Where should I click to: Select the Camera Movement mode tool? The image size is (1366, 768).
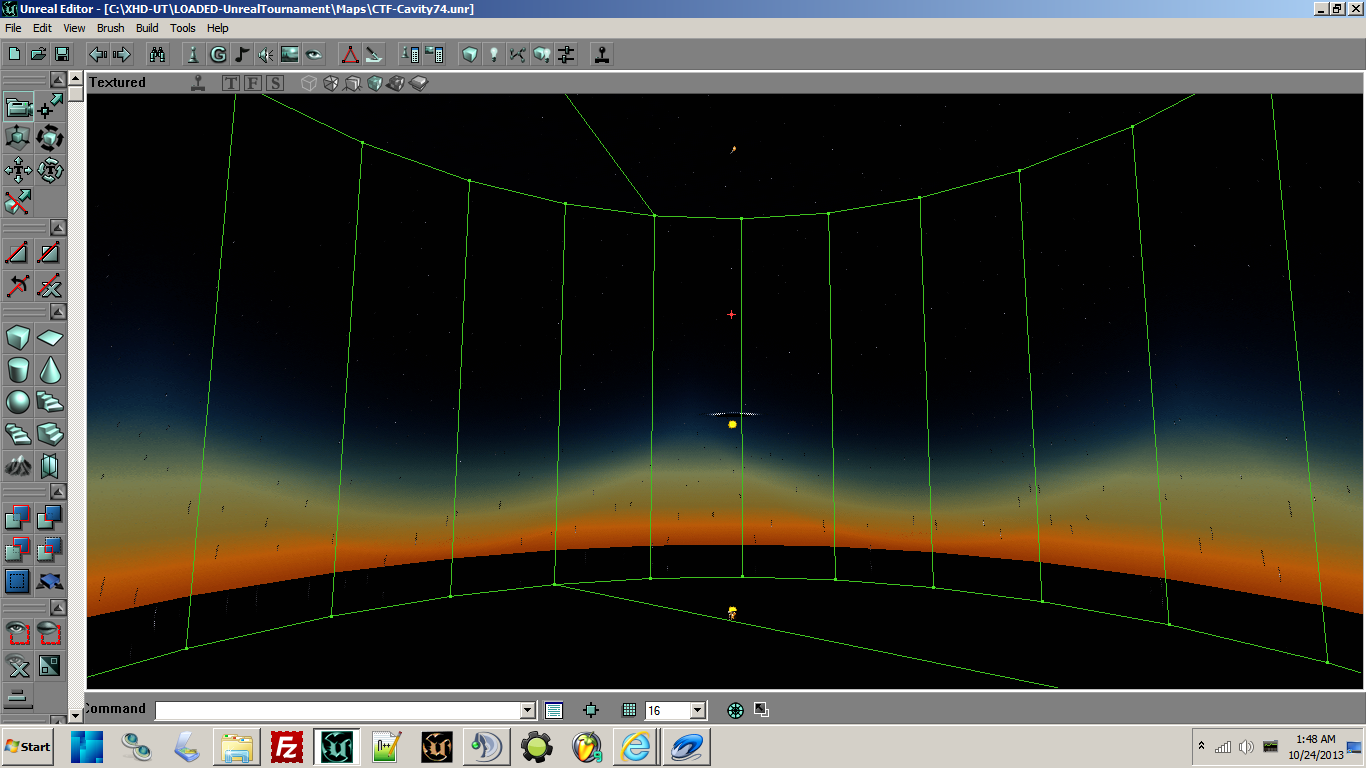18,107
